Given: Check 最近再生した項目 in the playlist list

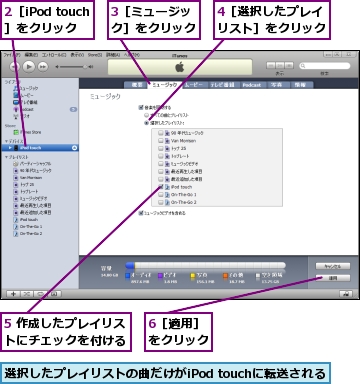Looking at the screenshot, I should [161, 171].
